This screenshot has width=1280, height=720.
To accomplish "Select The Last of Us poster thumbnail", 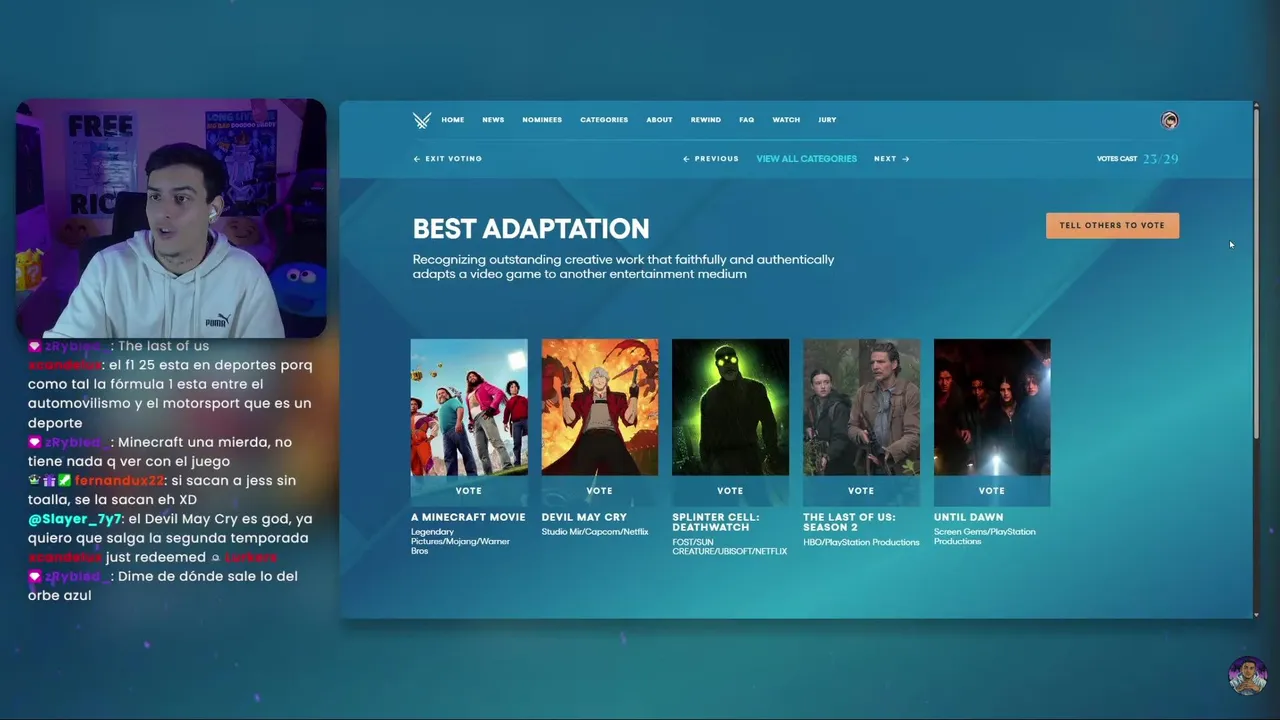I will click(861, 407).
